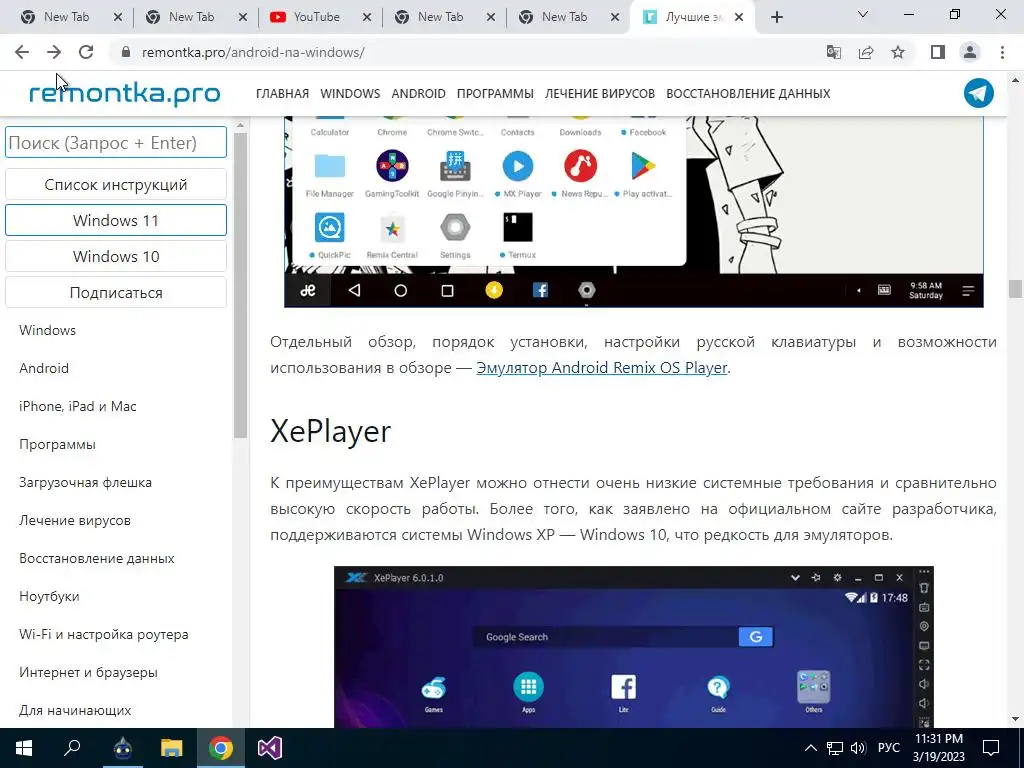Switch the РУС input language
The width and height of the screenshot is (1024, 768).
(x=889, y=748)
